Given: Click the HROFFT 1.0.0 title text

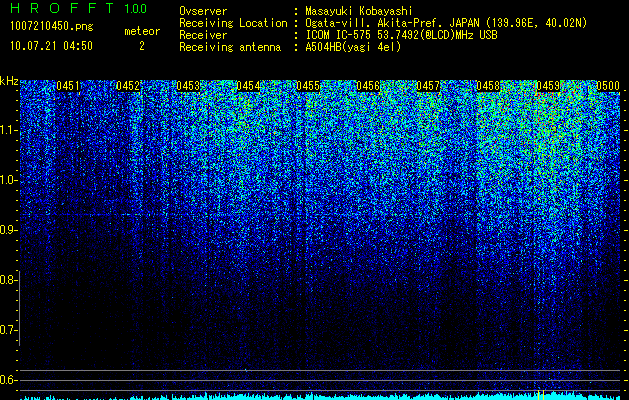Looking at the screenshot, I should 79,8.
